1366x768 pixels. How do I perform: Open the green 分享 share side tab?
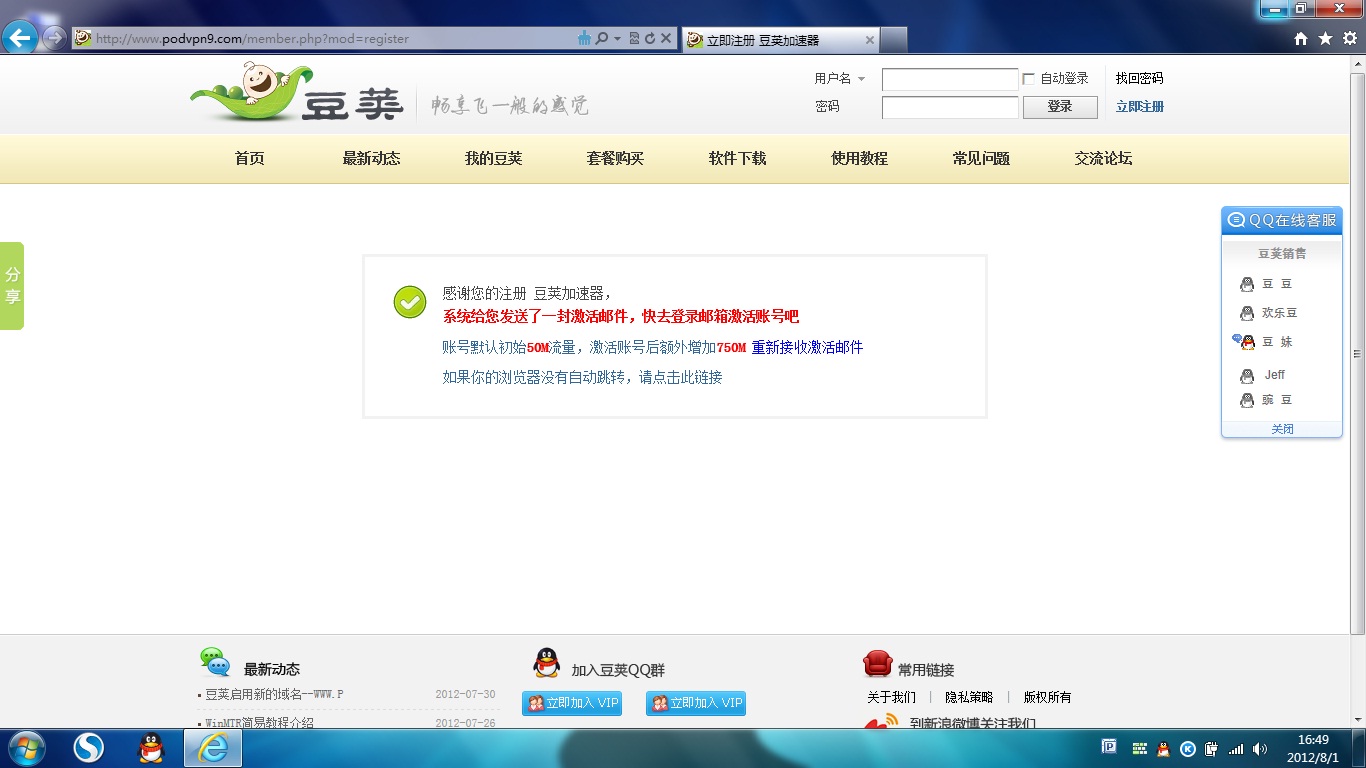tap(12, 286)
